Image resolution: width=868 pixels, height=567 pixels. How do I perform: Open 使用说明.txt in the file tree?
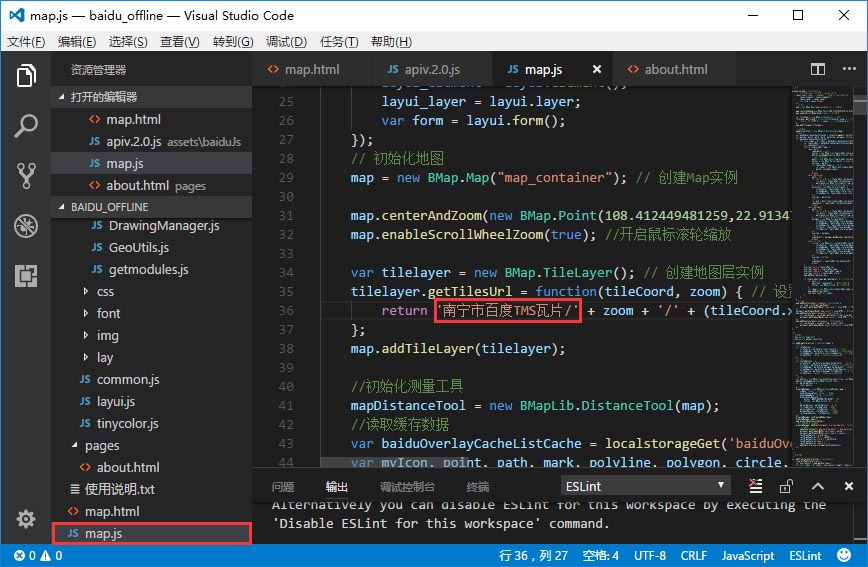[119, 489]
